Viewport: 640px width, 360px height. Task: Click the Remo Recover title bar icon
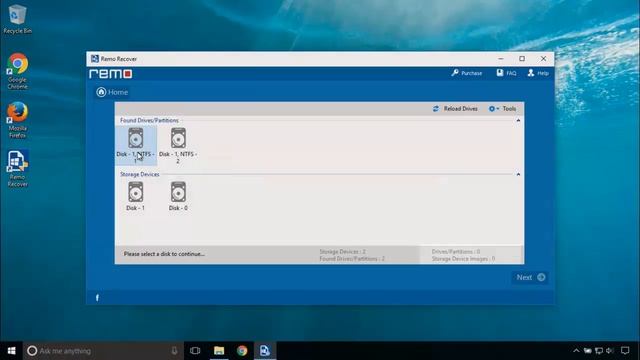[95, 59]
